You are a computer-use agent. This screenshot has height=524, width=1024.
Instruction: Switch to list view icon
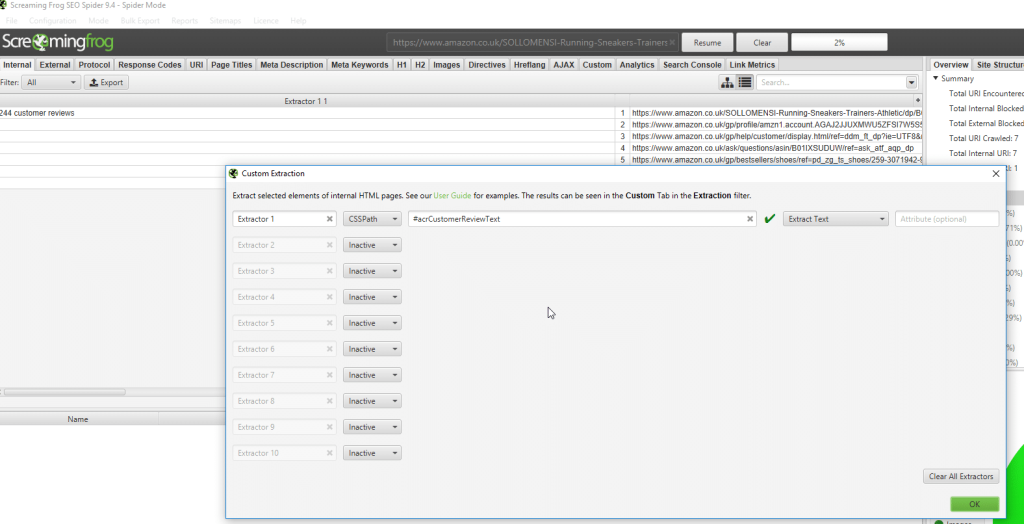click(745, 82)
